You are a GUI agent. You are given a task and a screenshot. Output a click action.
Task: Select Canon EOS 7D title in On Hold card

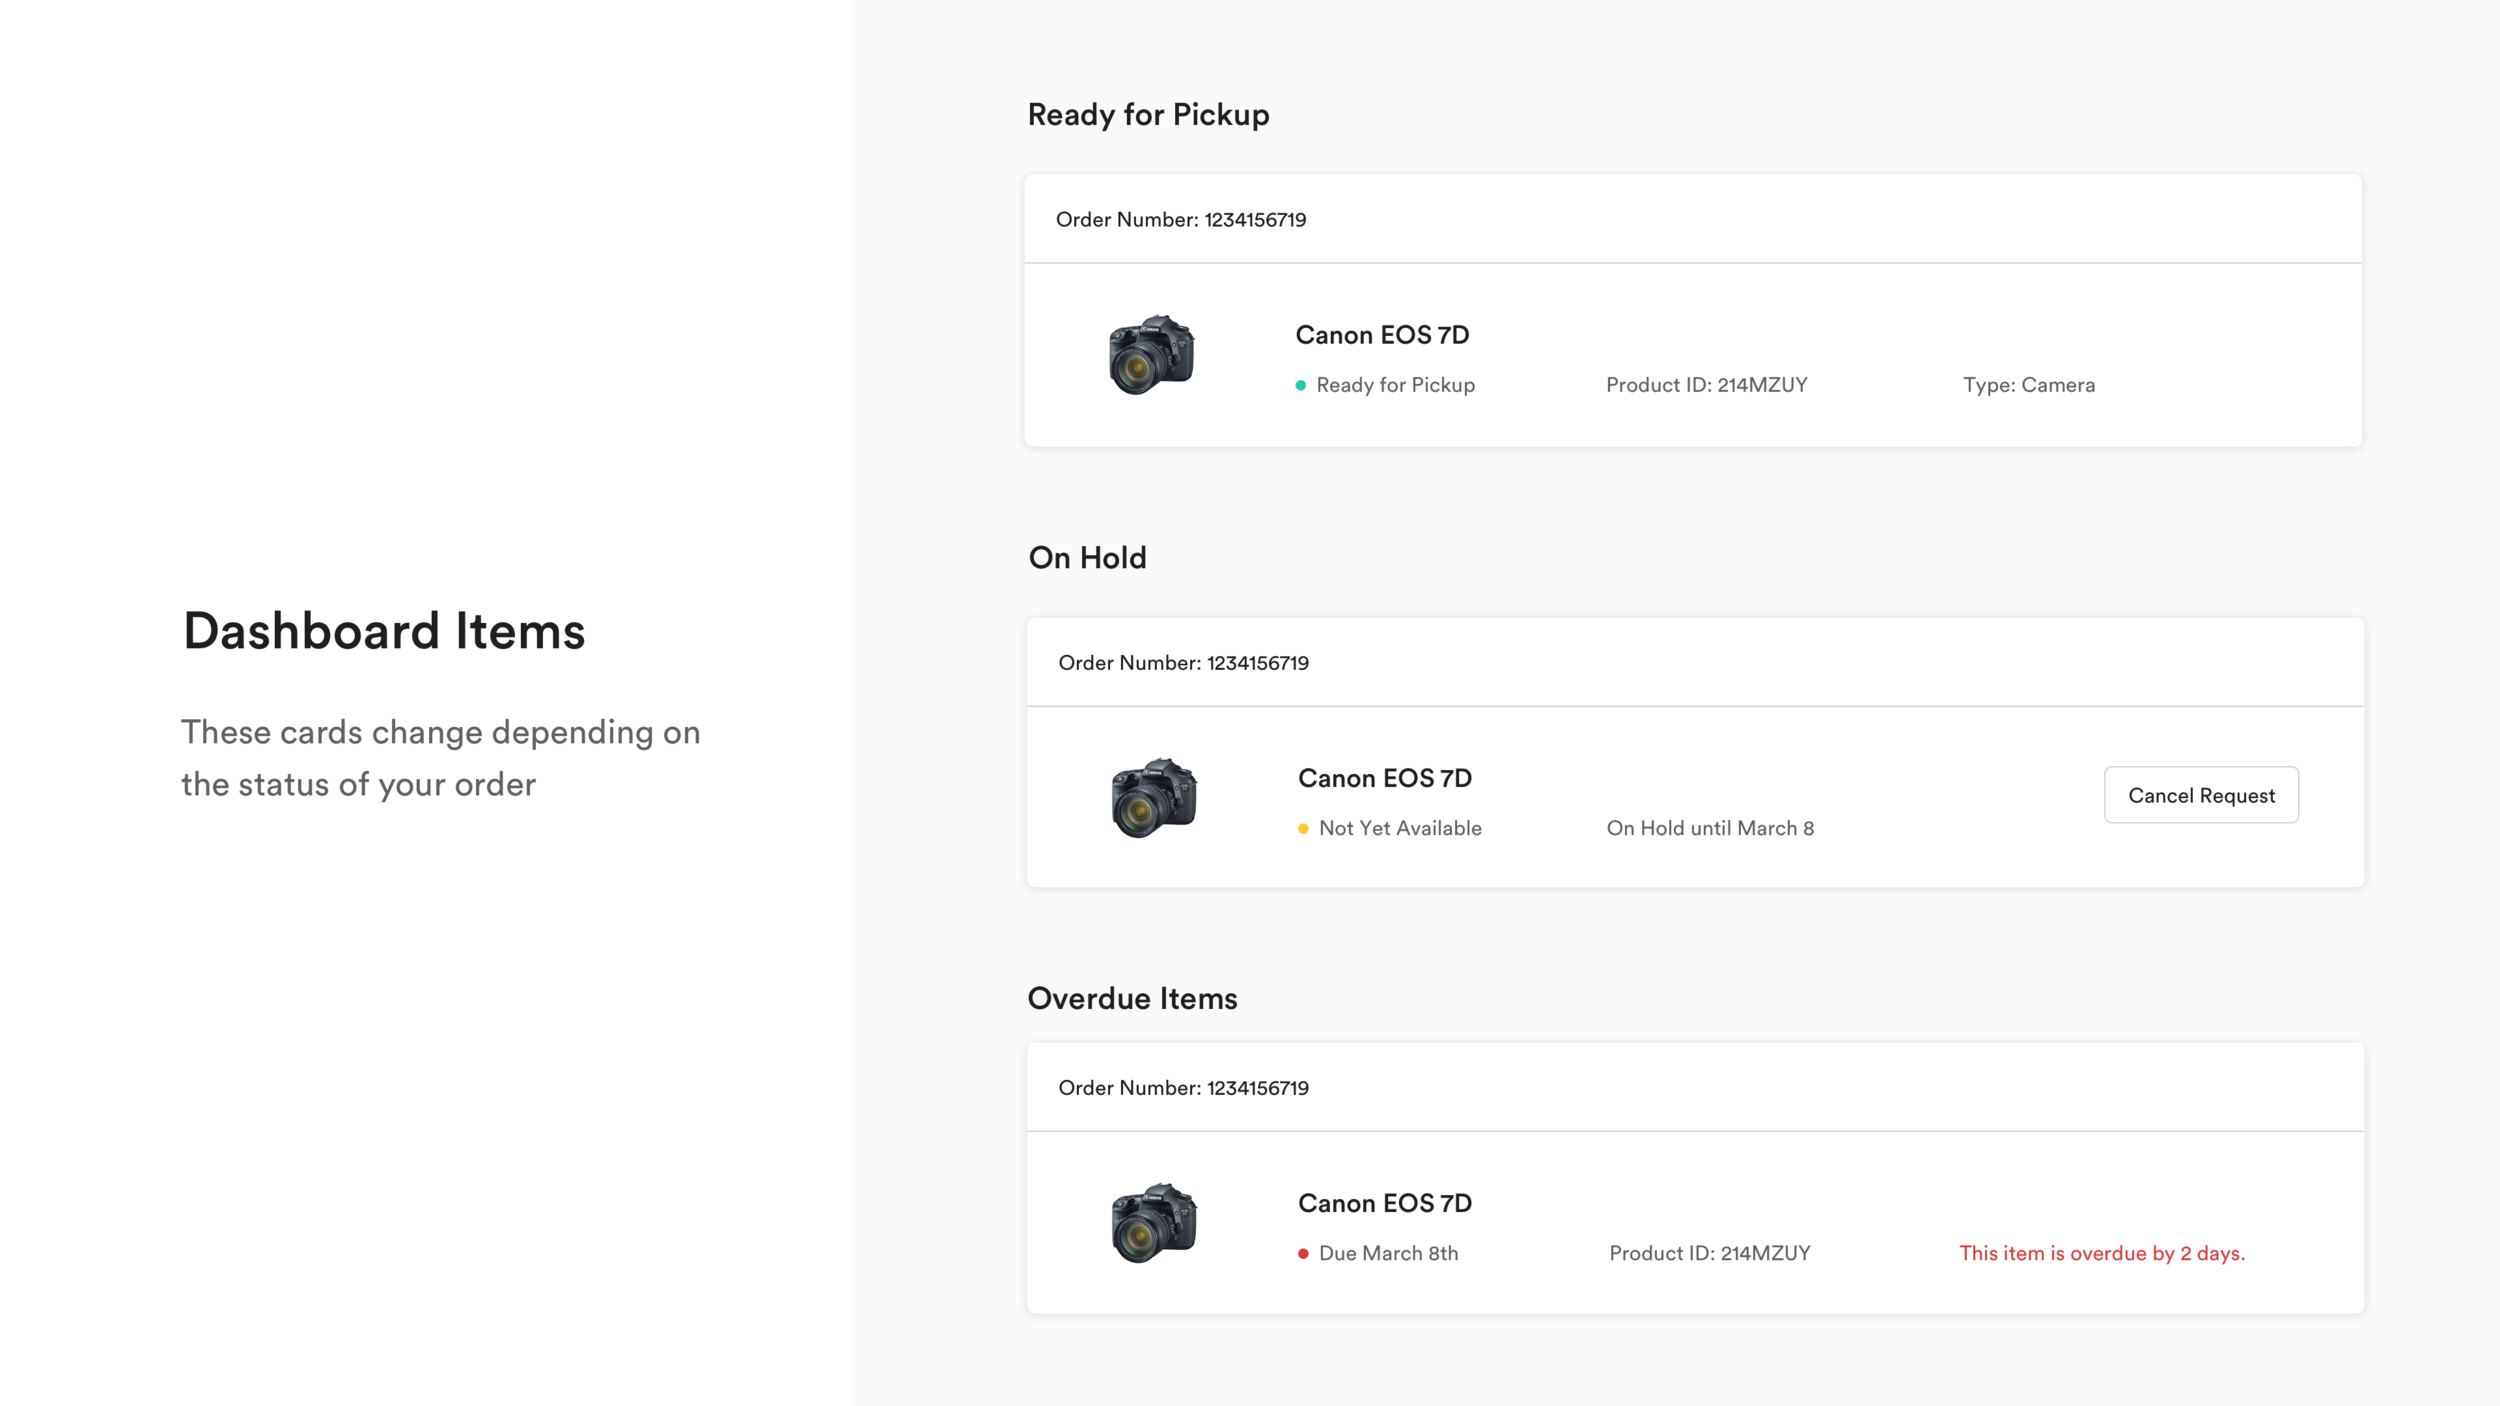tap(1385, 778)
